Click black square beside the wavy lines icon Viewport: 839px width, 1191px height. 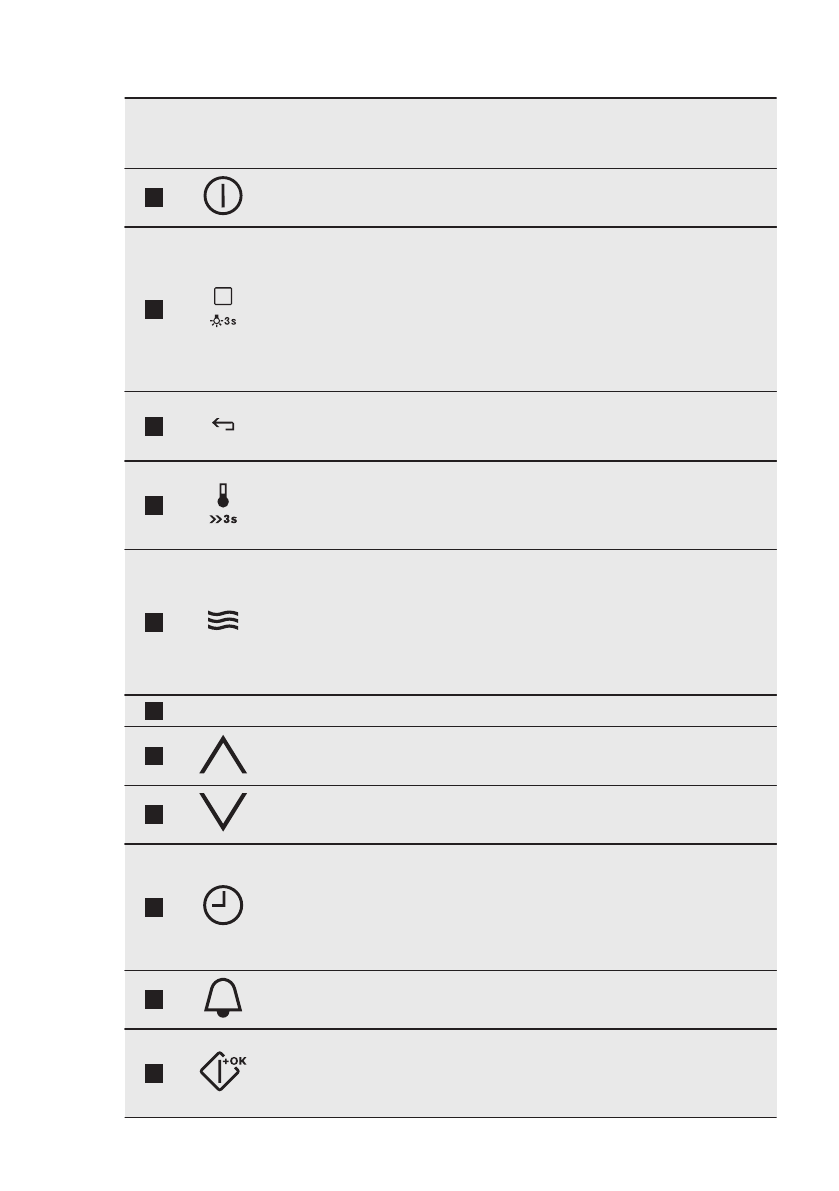pos(153,622)
